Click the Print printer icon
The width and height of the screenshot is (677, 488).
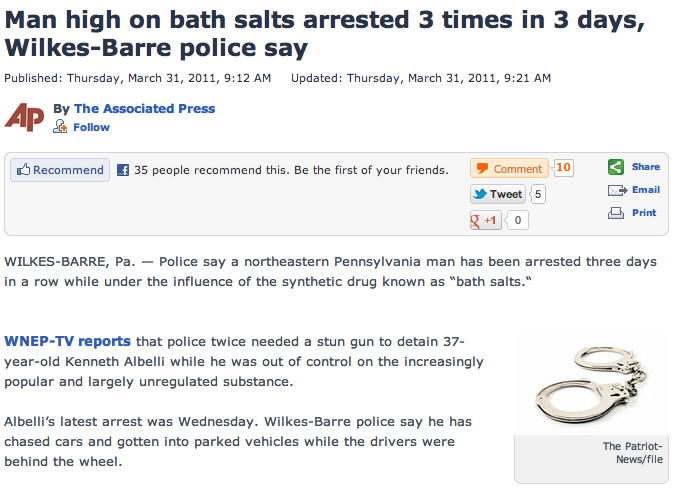click(616, 213)
